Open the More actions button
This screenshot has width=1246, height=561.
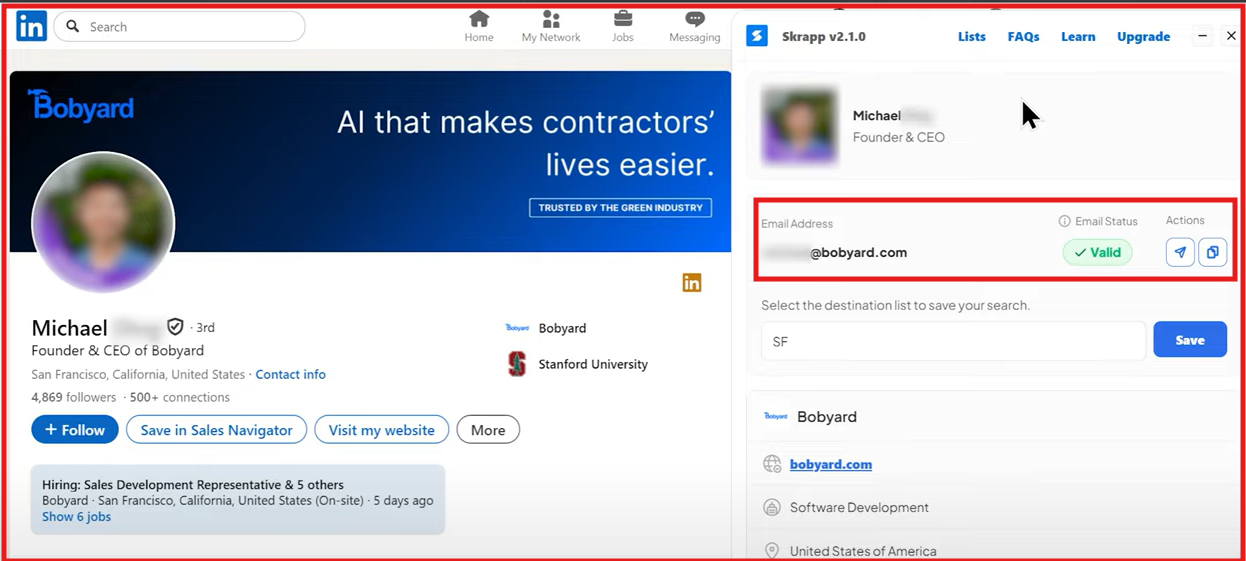tap(488, 430)
